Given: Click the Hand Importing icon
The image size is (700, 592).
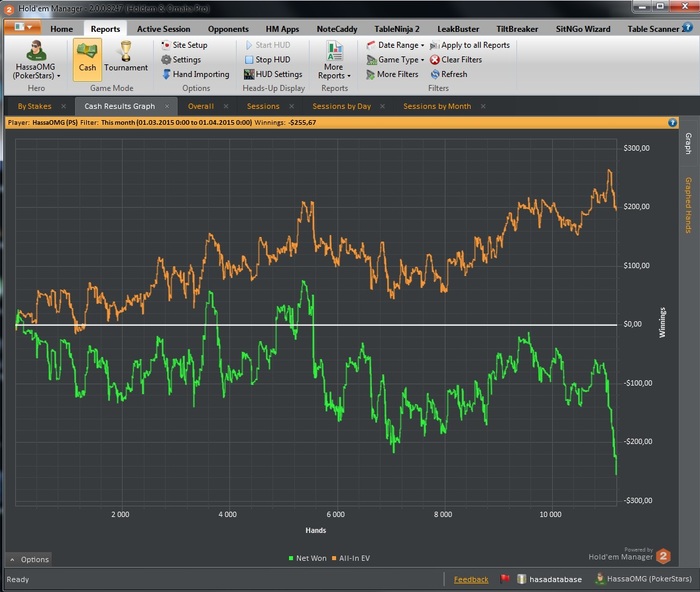Looking at the screenshot, I should [166, 74].
